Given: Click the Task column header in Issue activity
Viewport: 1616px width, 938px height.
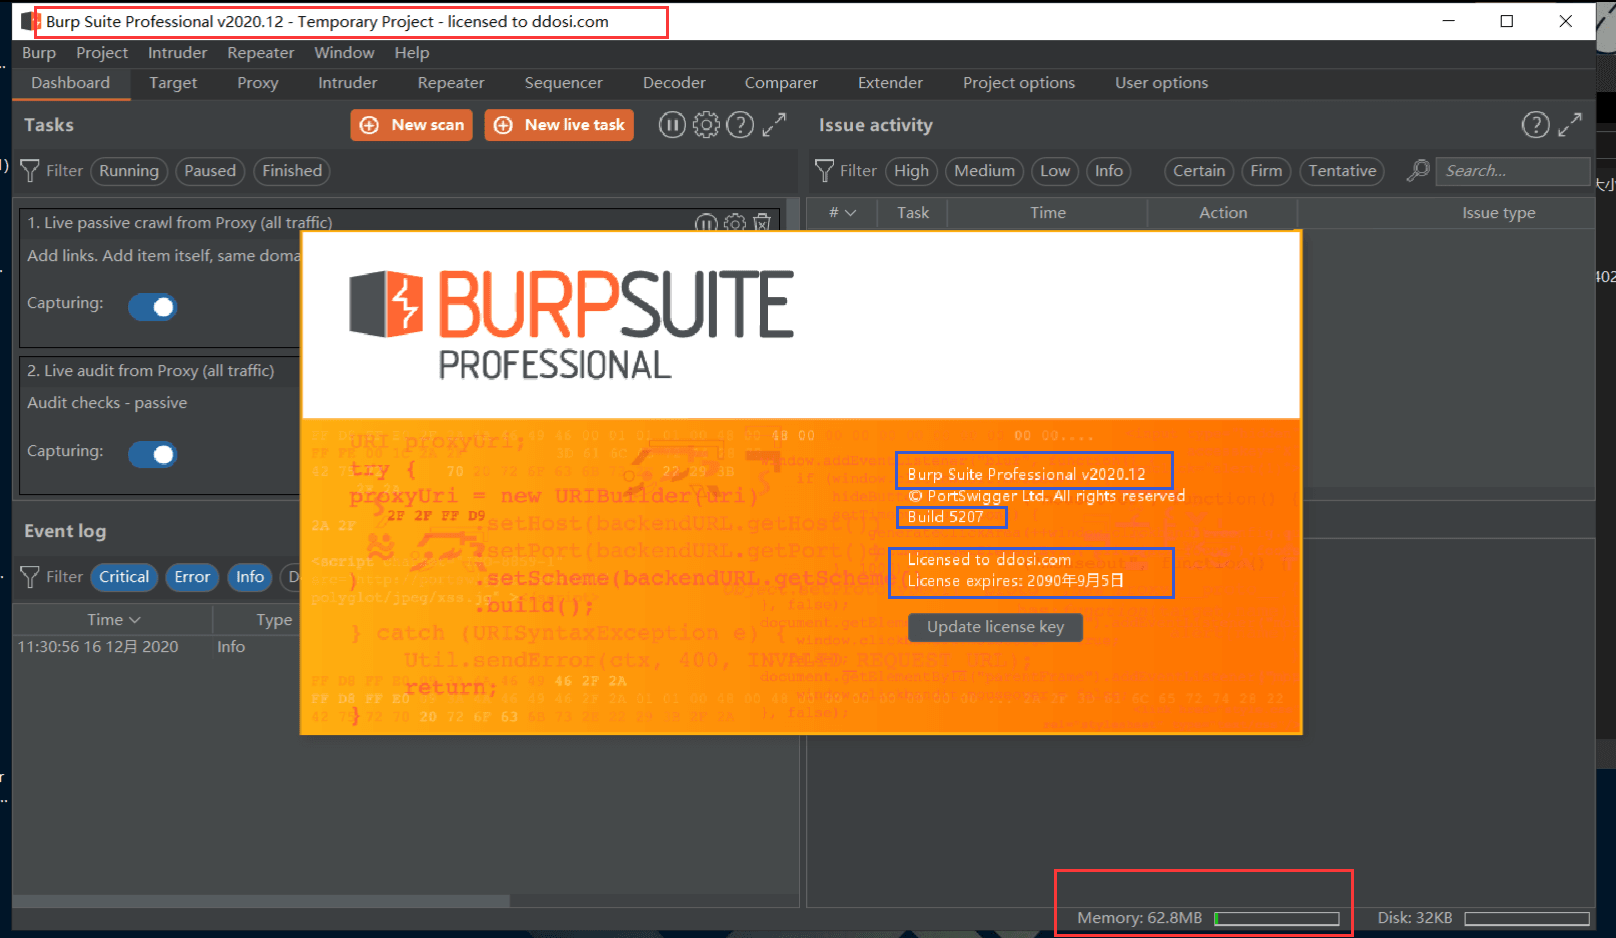Looking at the screenshot, I should pyautogui.click(x=913, y=213).
